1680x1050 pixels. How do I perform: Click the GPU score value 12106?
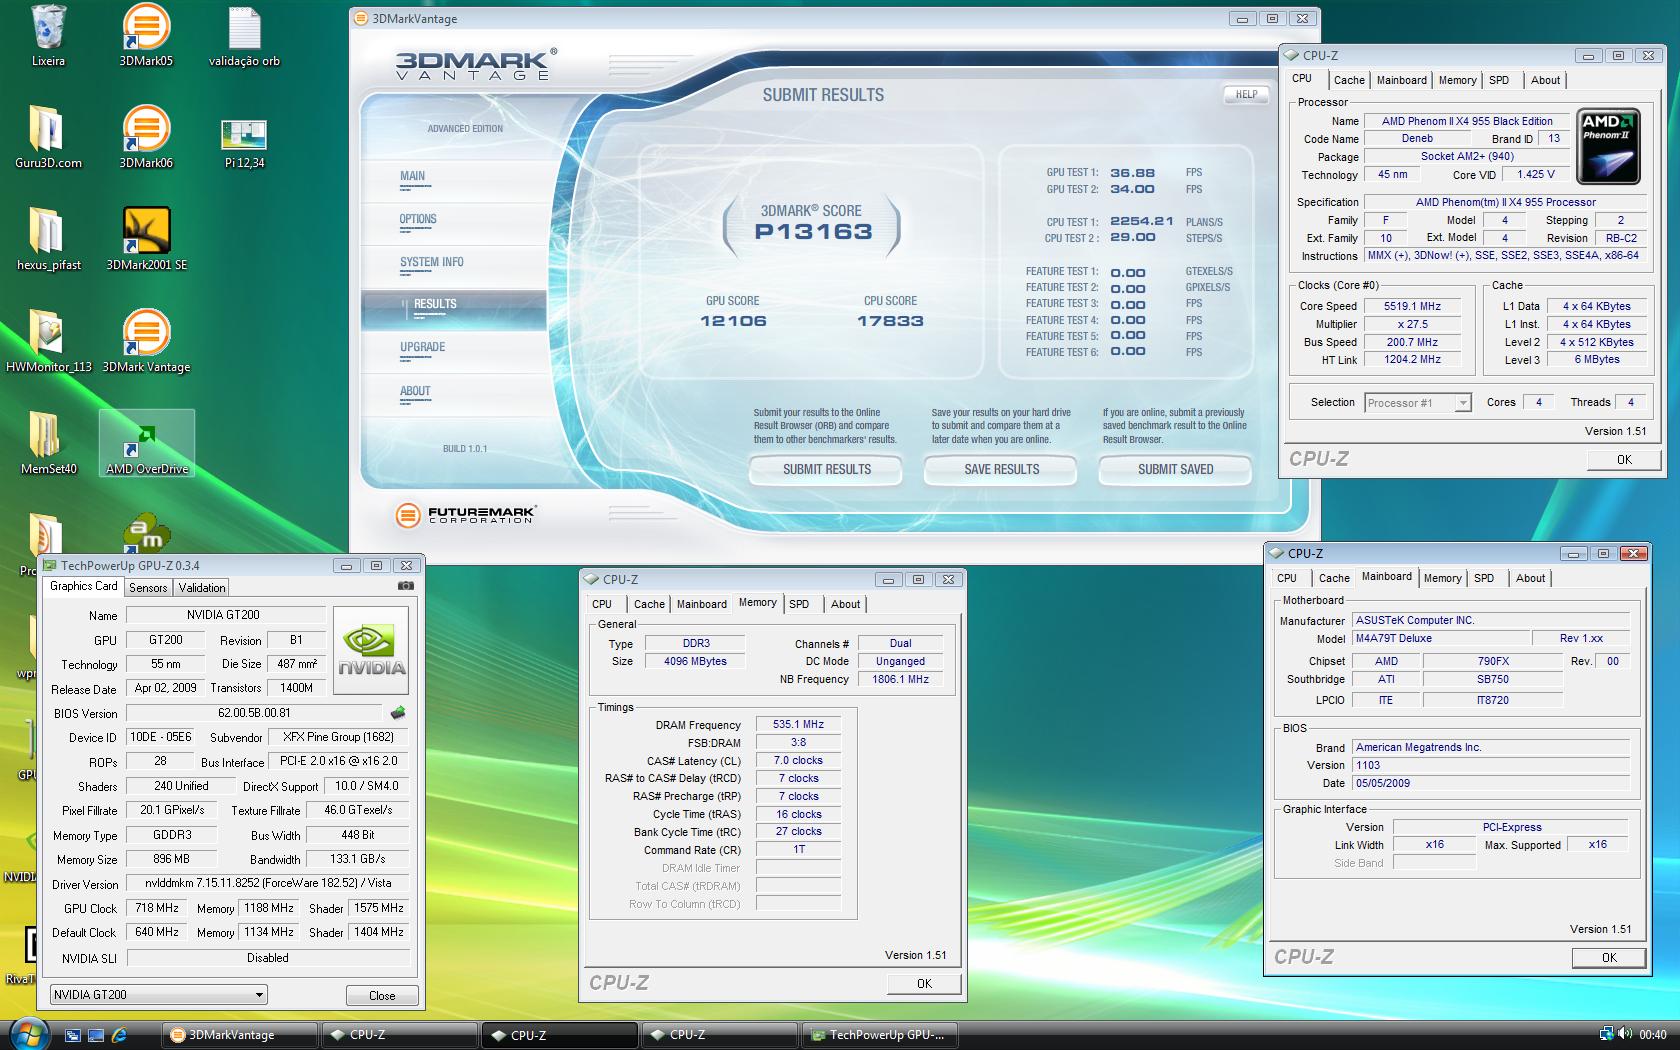click(733, 321)
